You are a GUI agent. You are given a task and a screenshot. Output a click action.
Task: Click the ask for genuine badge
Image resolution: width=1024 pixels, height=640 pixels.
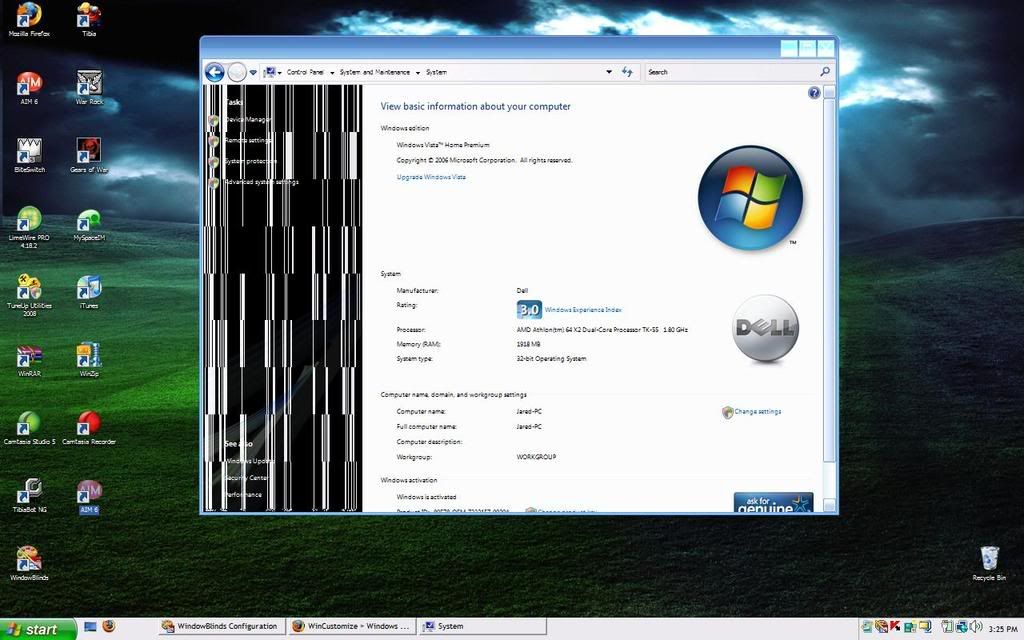pos(773,502)
